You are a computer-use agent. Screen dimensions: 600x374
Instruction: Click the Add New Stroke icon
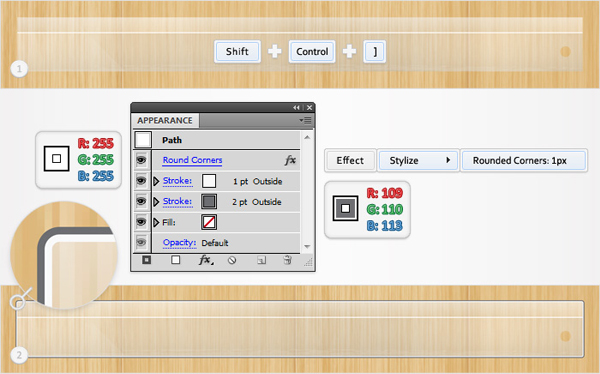(147, 260)
